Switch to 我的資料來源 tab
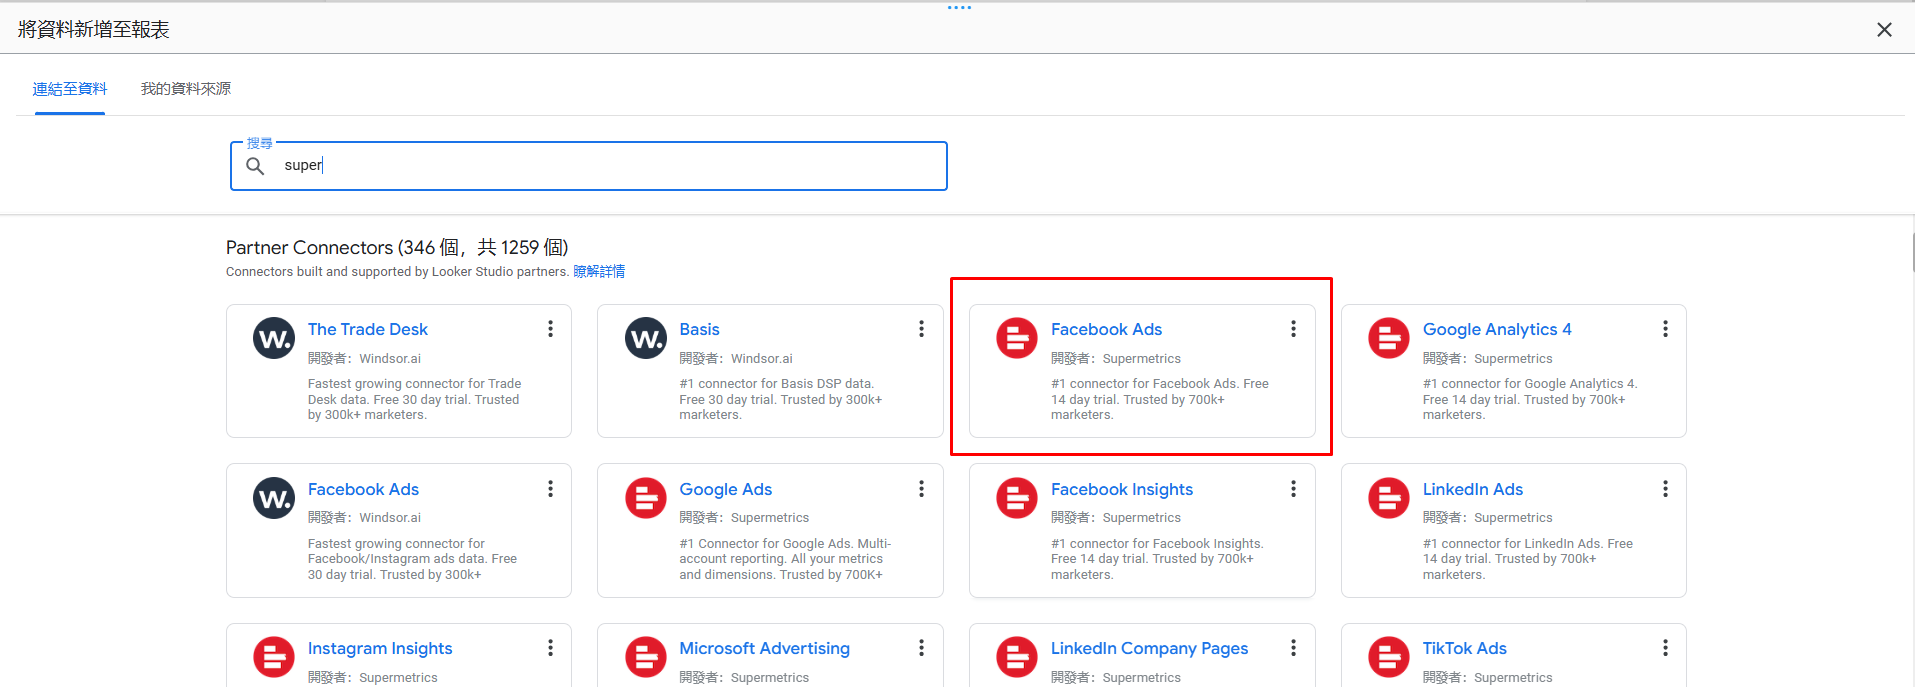Viewport: 1915px width, 689px height. click(186, 89)
